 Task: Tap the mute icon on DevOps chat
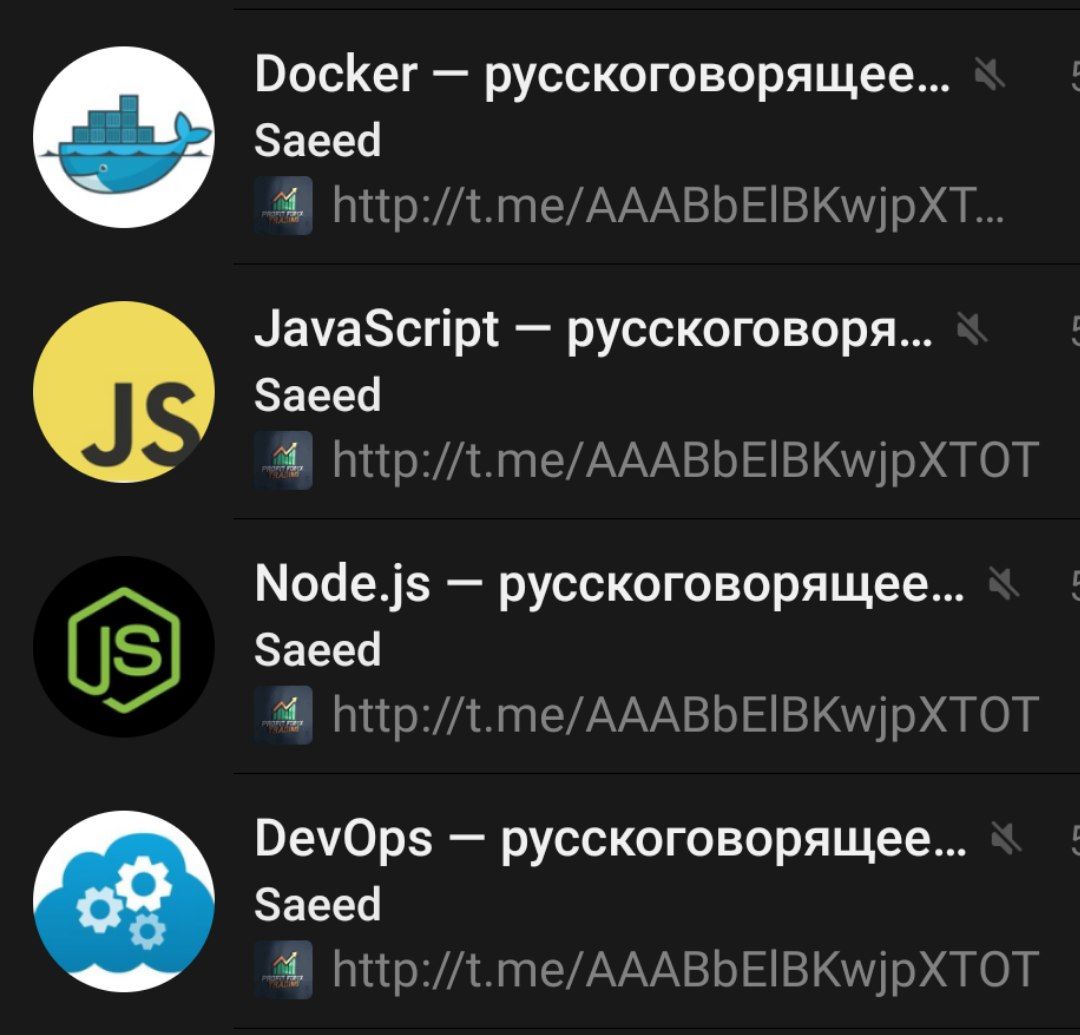coord(1005,838)
